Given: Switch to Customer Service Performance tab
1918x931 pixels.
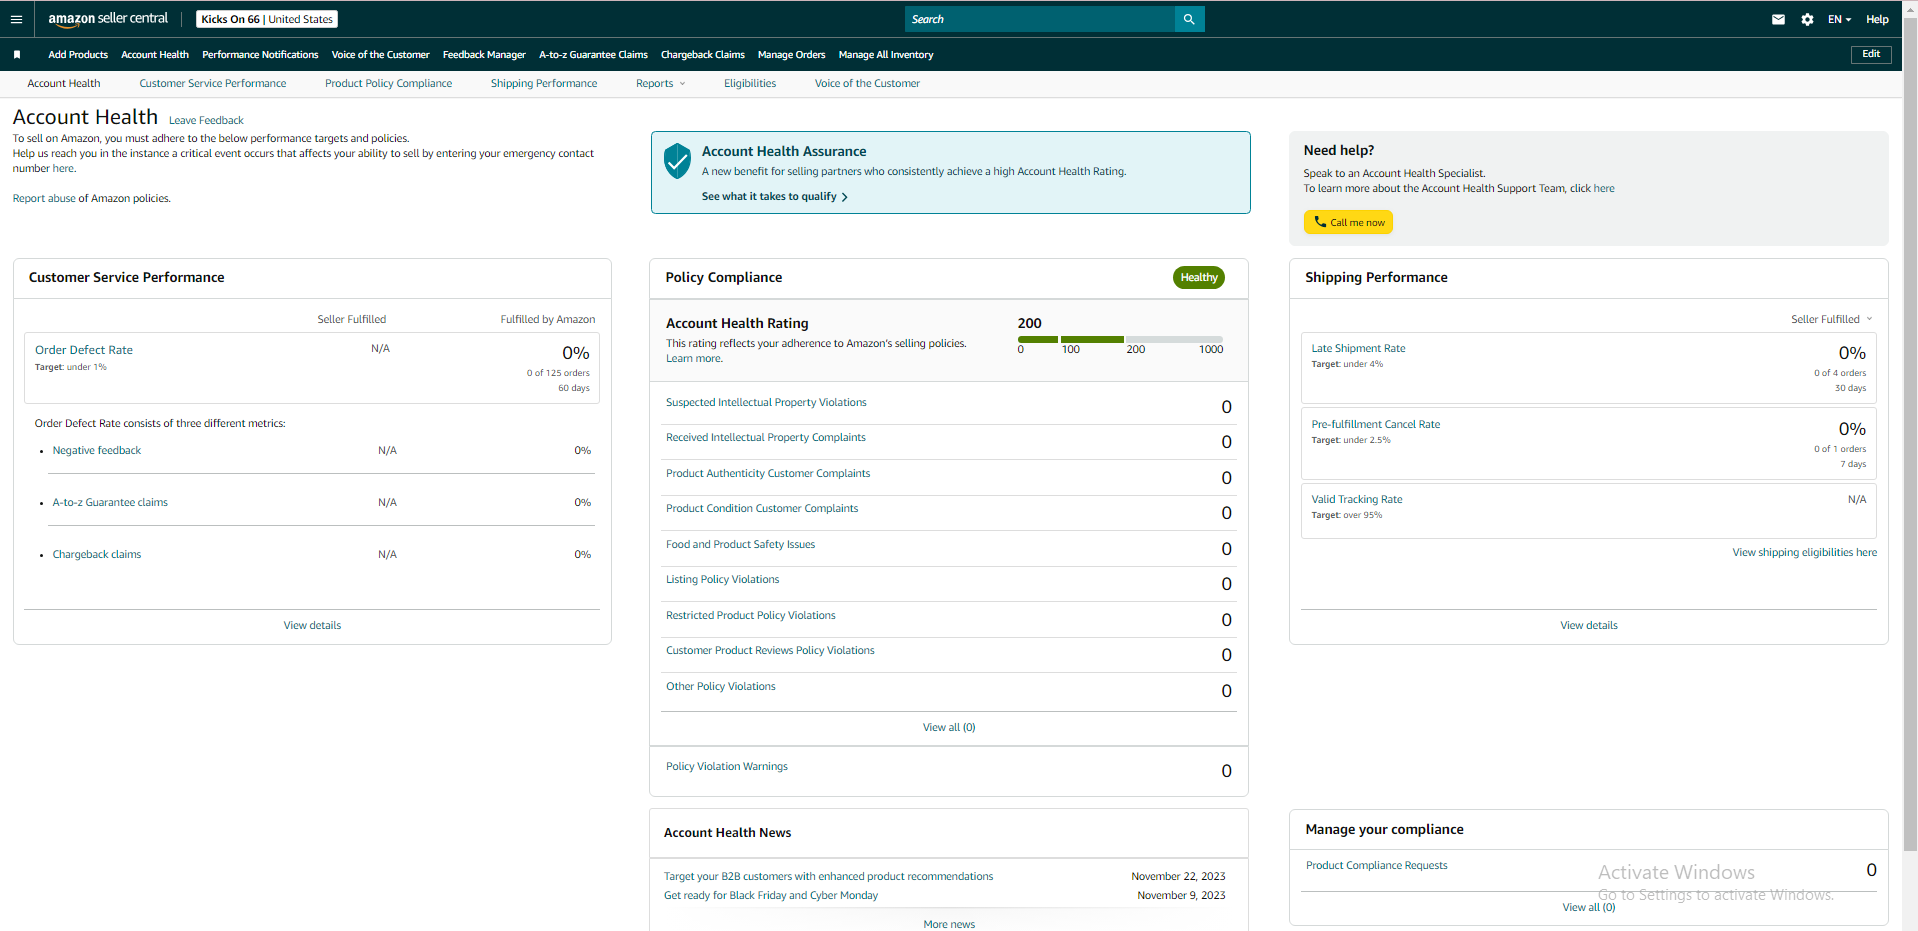Looking at the screenshot, I should [x=213, y=84].
